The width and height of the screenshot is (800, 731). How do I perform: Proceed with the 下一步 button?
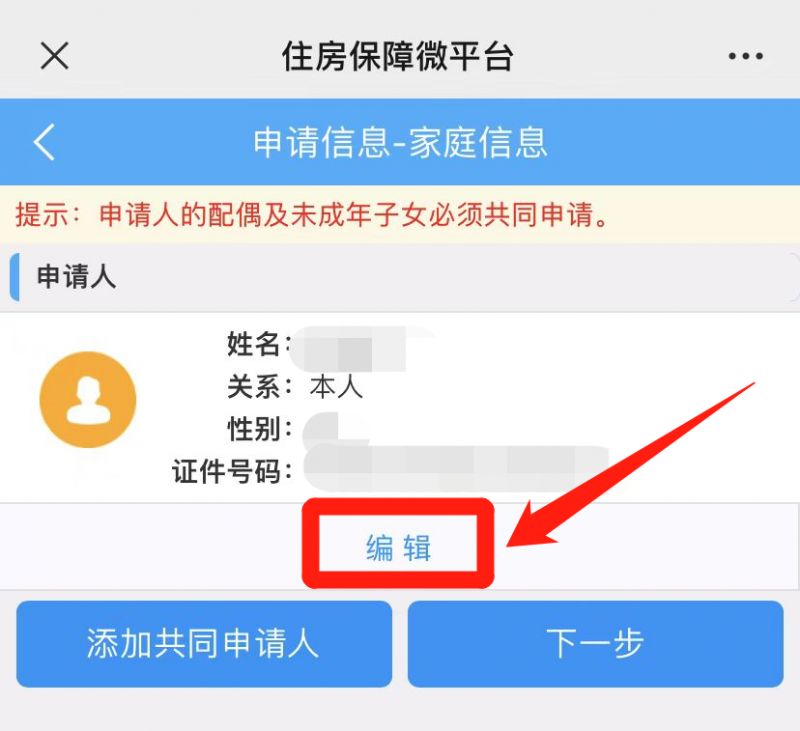(595, 644)
